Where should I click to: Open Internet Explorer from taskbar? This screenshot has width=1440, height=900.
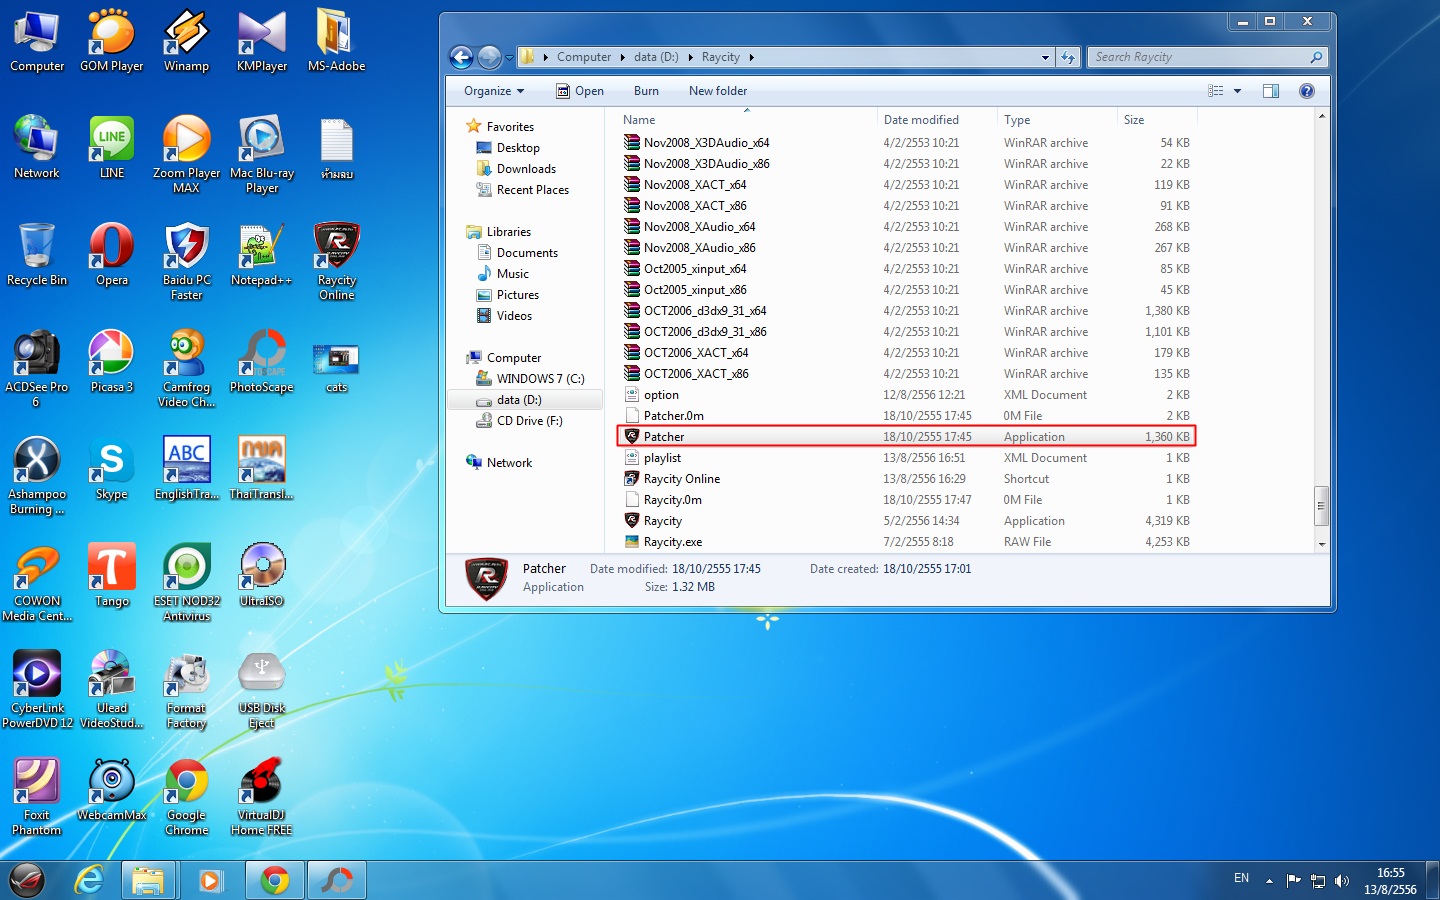click(90, 880)
